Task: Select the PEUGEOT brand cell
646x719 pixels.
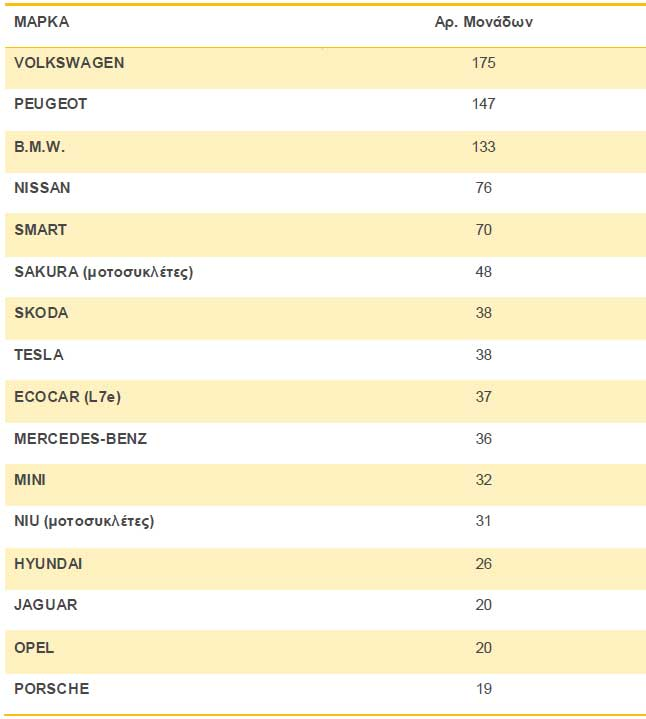Action: click(51, 104)
